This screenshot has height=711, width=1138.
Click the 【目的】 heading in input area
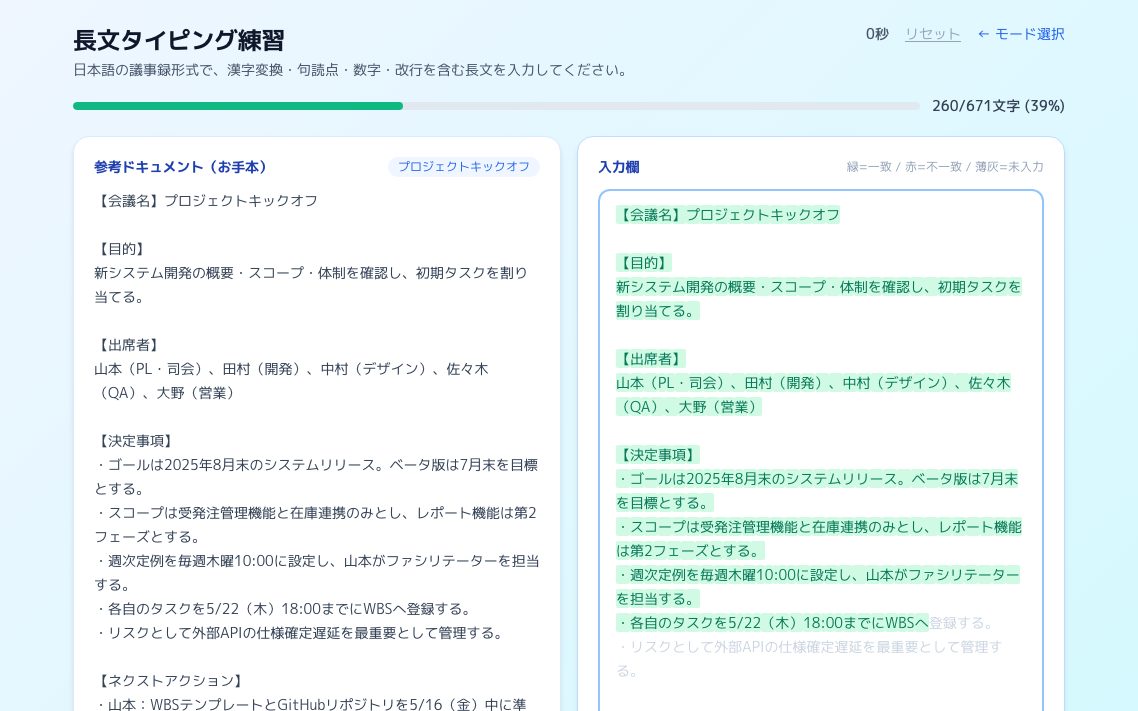point(644,263)
